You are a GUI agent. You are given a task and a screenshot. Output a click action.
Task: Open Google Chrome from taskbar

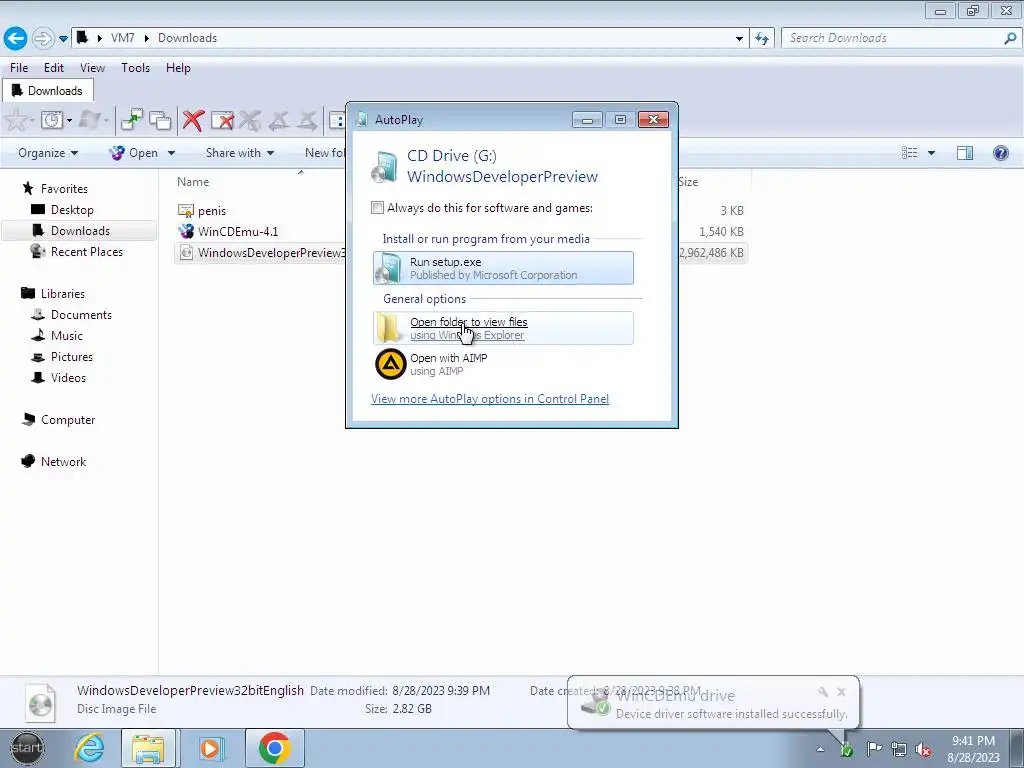click(x=275, y=748)
